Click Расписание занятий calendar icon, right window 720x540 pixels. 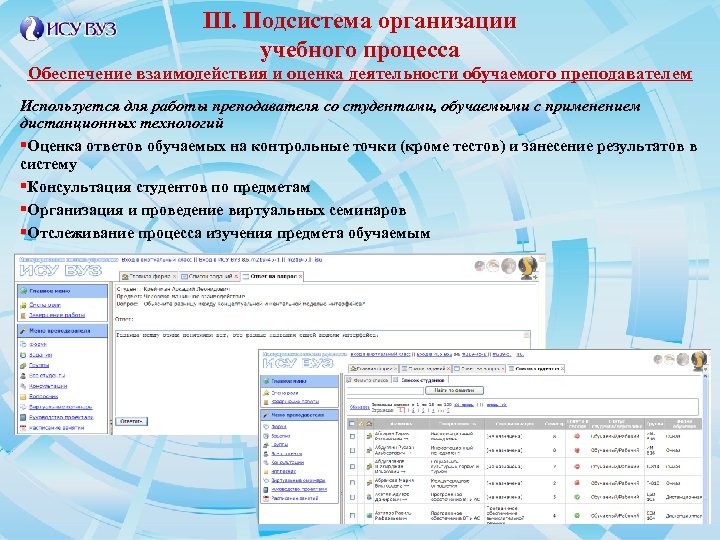[x=266, y=498]
